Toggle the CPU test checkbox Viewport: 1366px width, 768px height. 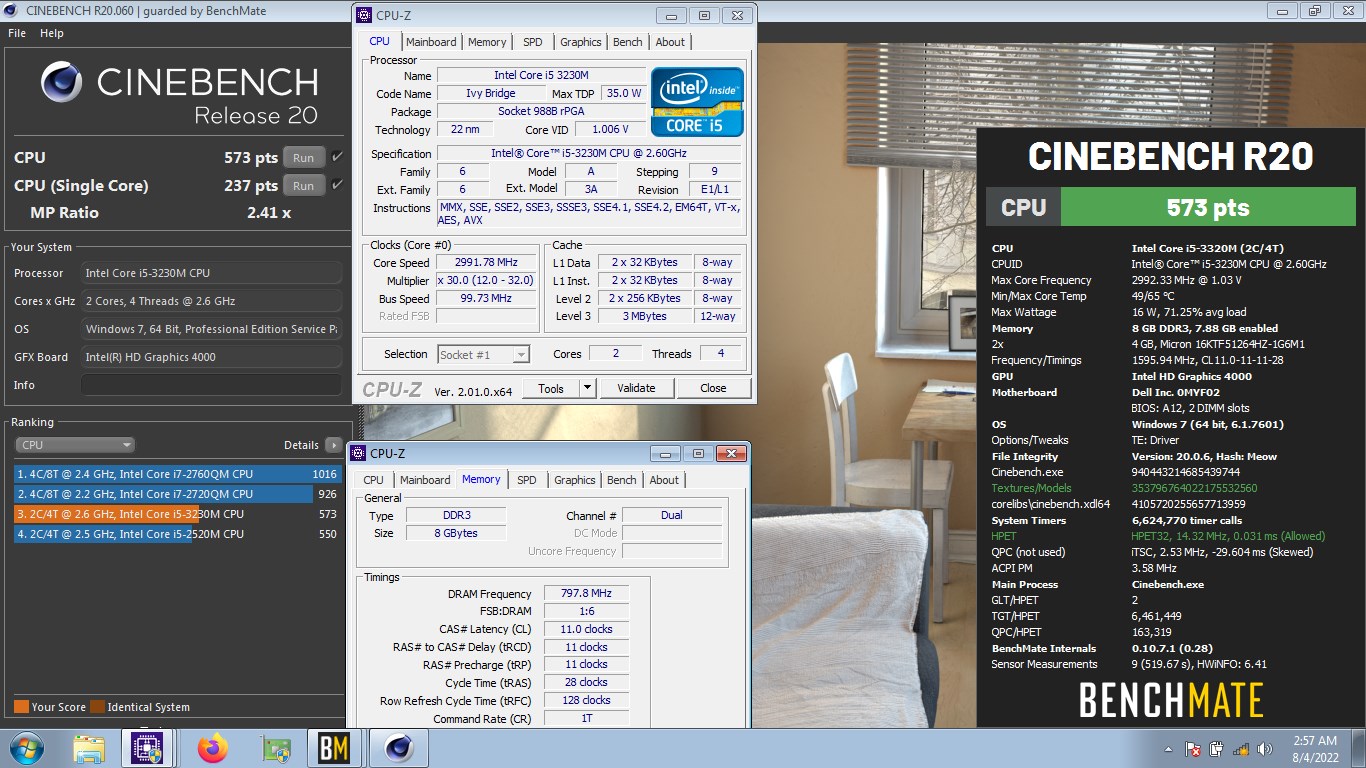point(337,157)
